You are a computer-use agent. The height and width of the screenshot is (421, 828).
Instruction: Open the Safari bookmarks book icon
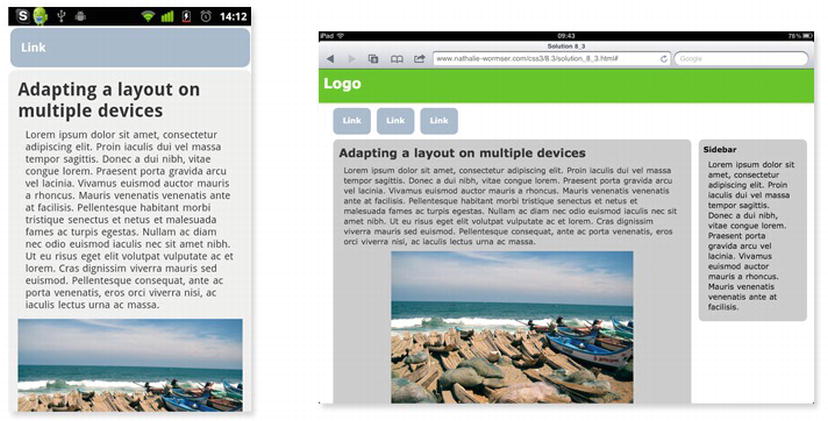(x=397, y=59)
